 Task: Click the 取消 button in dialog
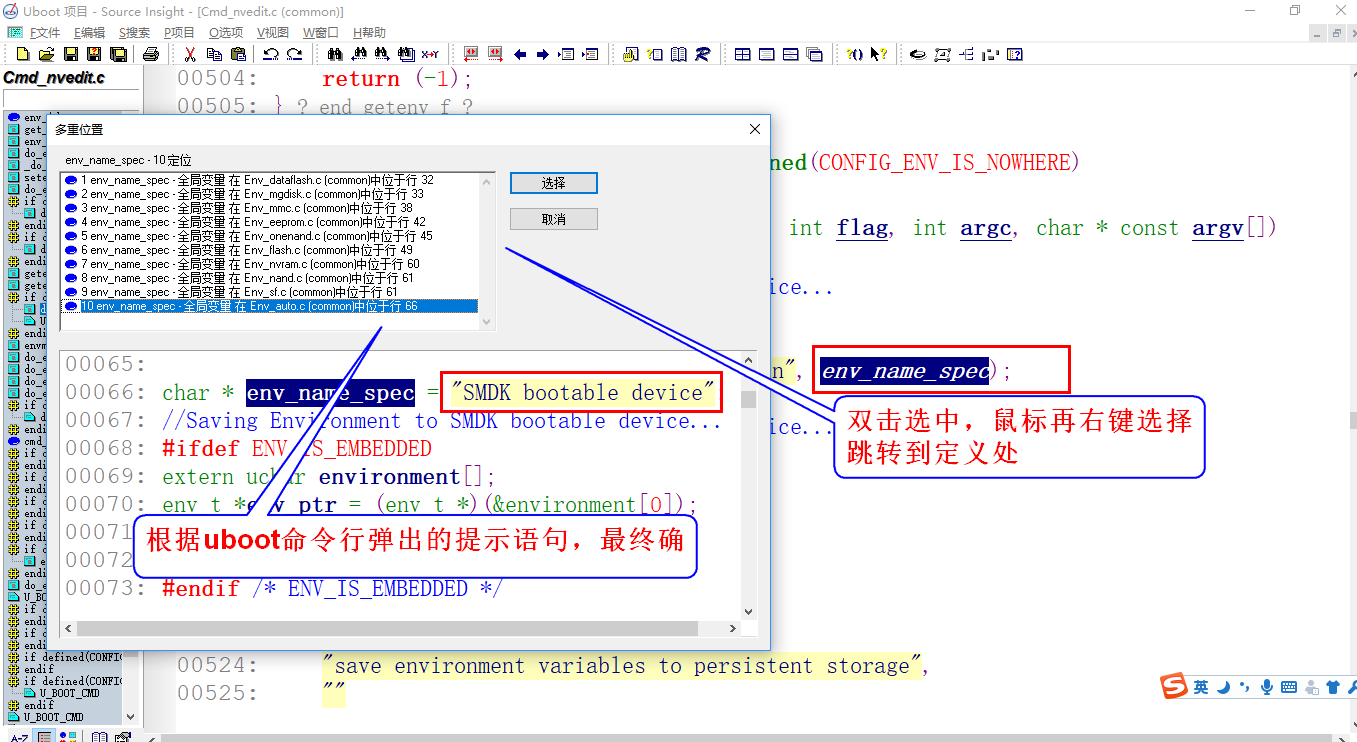554,219
